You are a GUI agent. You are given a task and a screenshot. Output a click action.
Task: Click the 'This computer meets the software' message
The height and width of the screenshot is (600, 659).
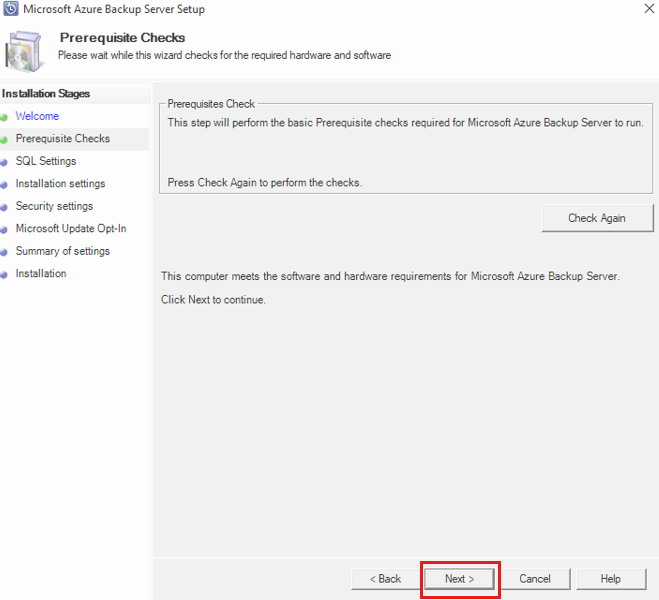390,276
